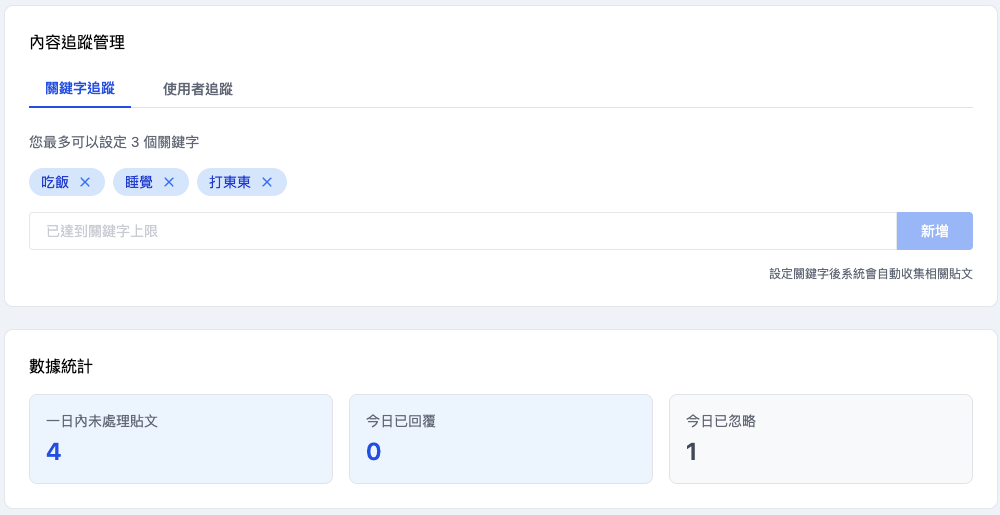This screenshot has width=1000, height=515.
Task: Click the replied today count 0
Action: point(374,452)
